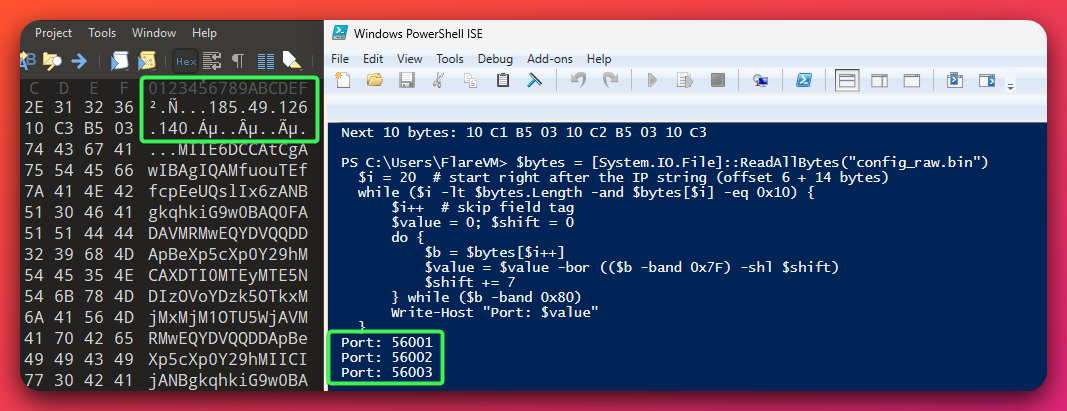Click the text row wIBAgIQAMfuouTEf
Screen dimensions: 1067x411
pyautogui.click(x=227, y=170)
